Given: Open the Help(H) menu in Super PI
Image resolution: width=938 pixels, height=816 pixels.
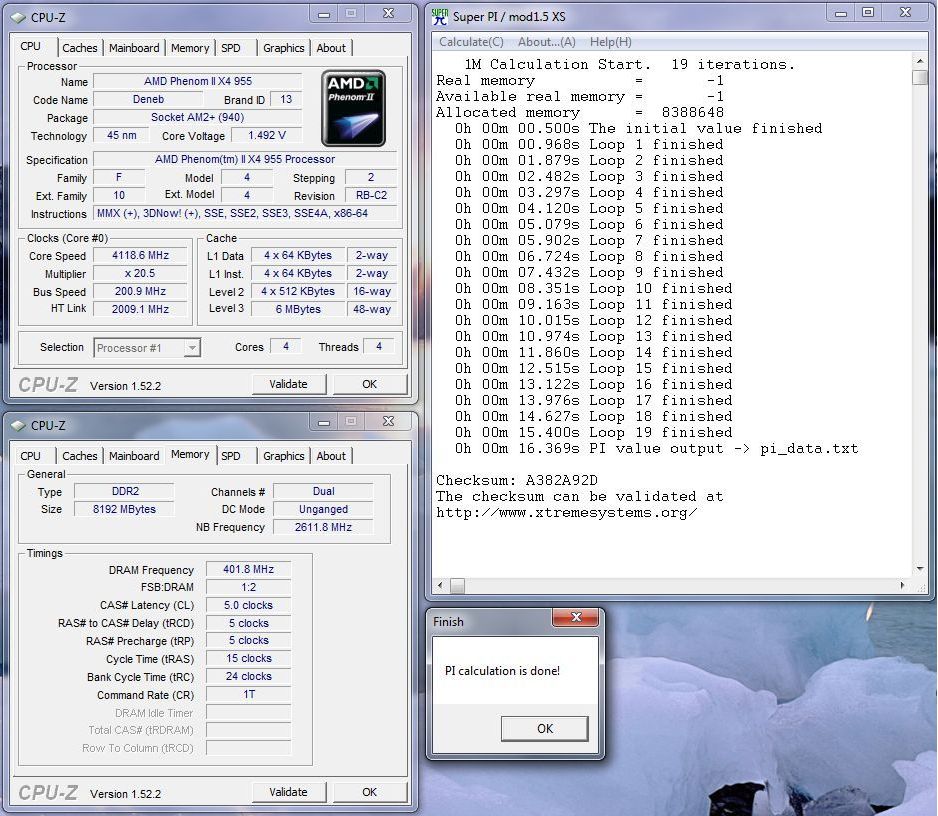Looking at the screenshot, I should 611,42.
